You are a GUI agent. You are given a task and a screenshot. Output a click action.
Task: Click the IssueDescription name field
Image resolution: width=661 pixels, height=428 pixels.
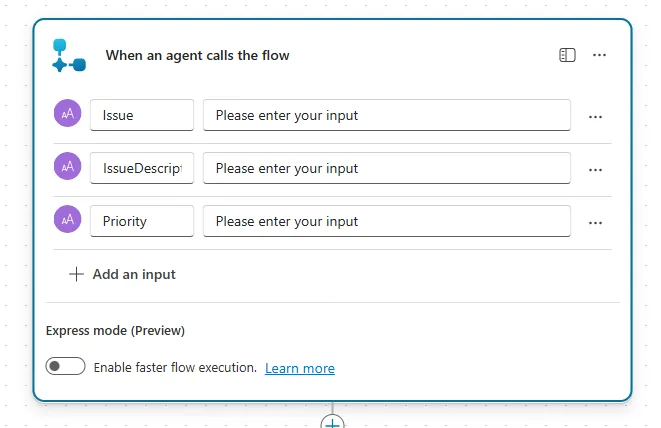pyautogui.click(x=142, y=168)
